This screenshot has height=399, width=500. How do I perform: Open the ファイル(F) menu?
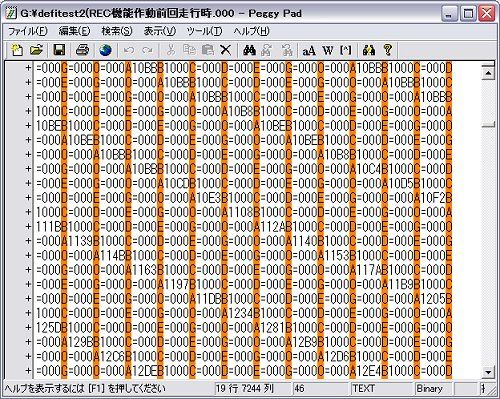point(28,31)
